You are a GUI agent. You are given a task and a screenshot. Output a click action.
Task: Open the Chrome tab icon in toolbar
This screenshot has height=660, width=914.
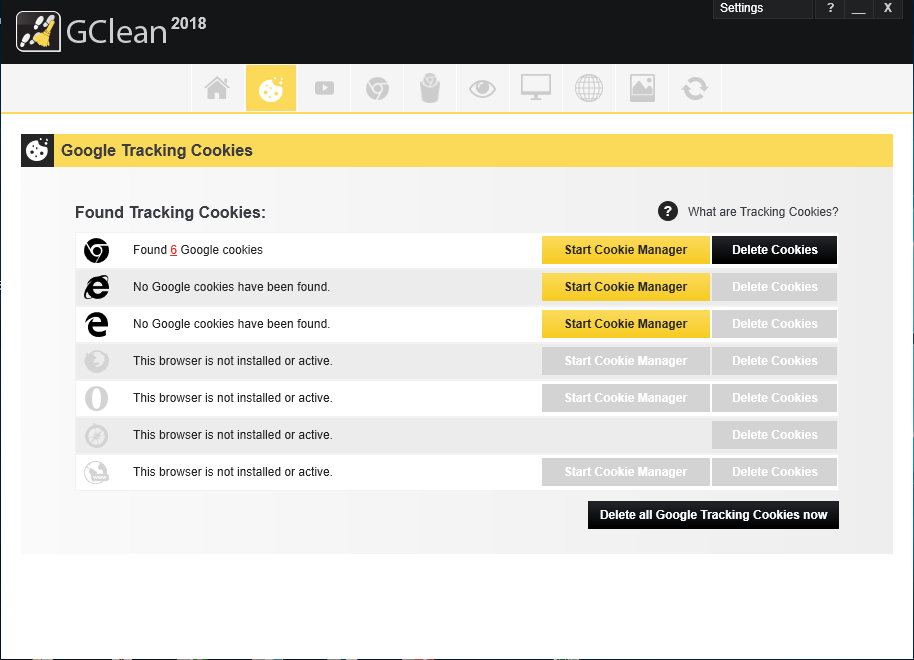pos(377,89)
